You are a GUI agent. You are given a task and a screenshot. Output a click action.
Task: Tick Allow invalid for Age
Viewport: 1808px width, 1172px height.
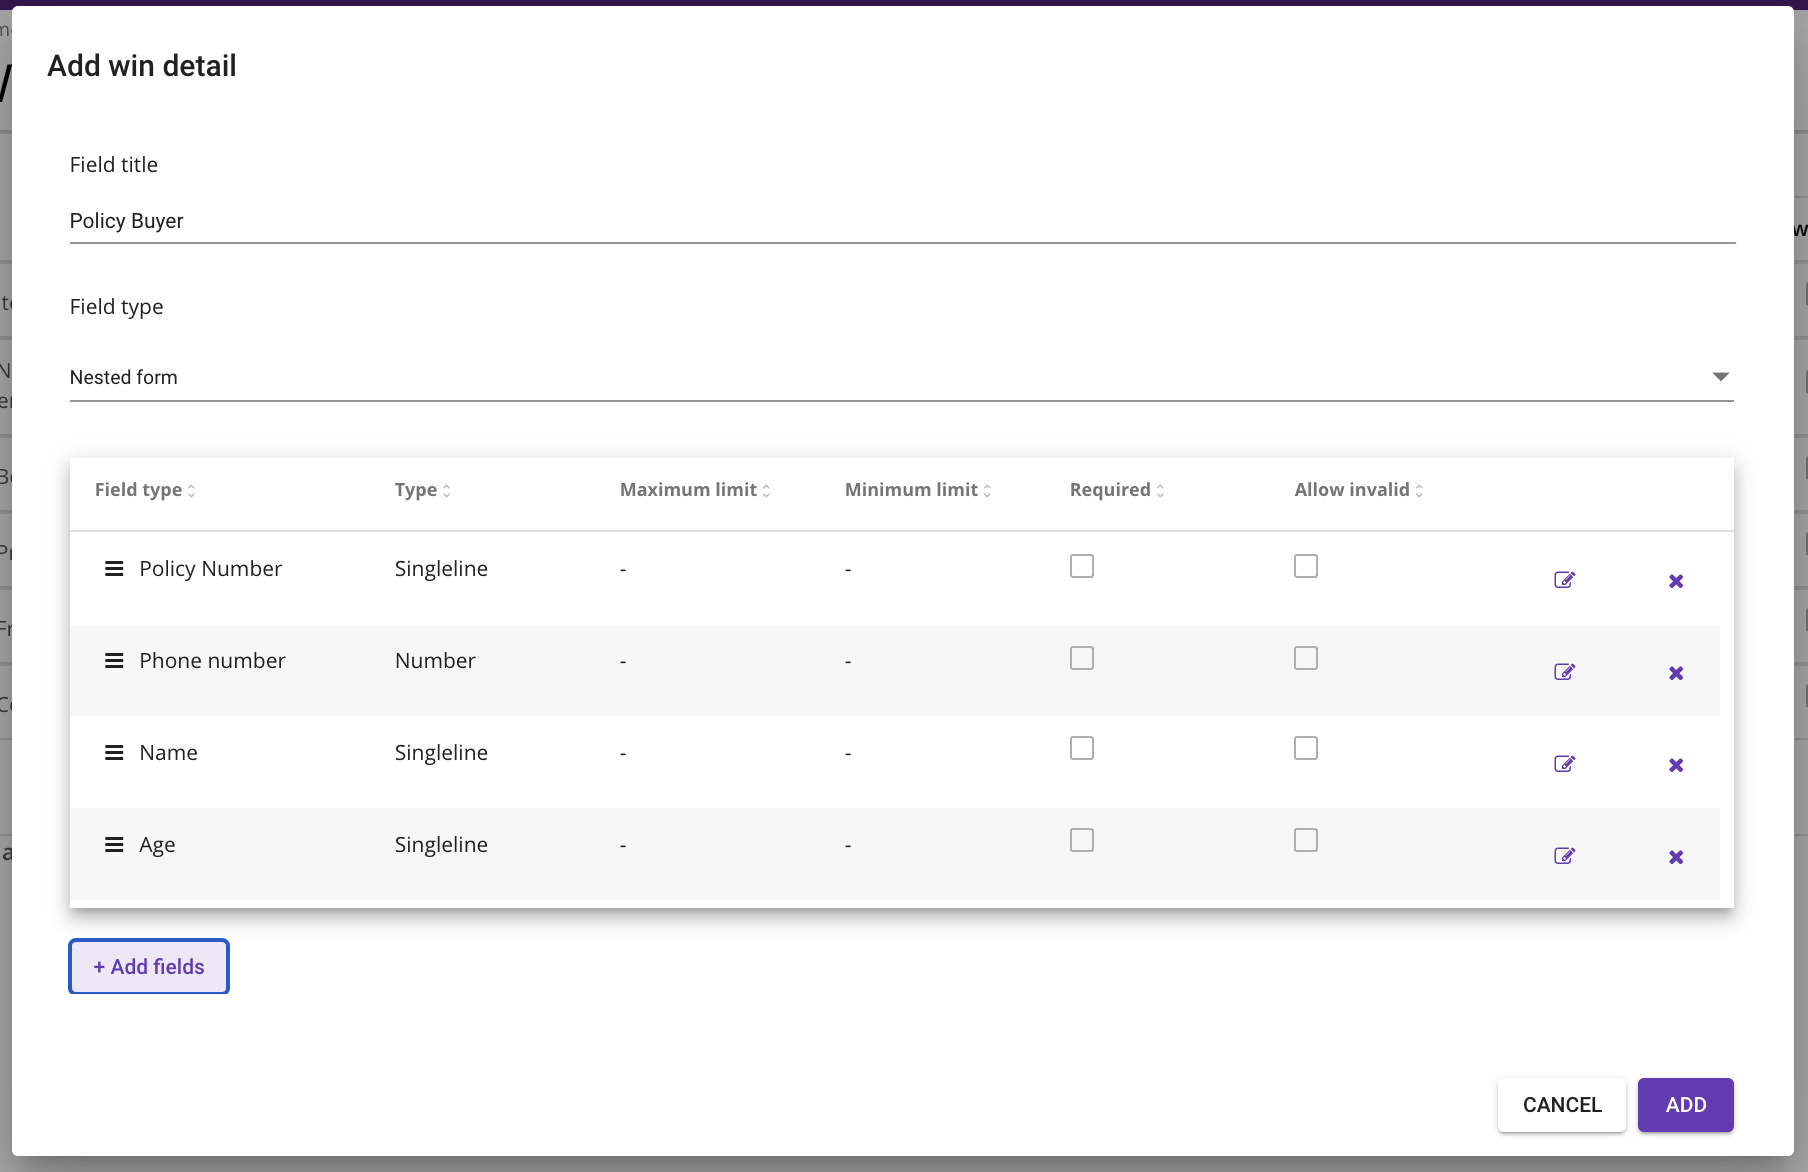pyautogui.click(x=1305, y=840)
